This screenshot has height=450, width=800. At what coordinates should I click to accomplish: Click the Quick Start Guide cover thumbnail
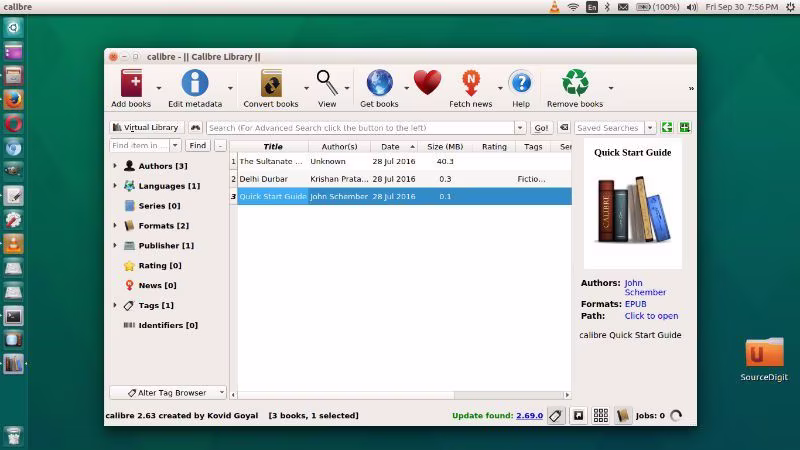(633, 204)
